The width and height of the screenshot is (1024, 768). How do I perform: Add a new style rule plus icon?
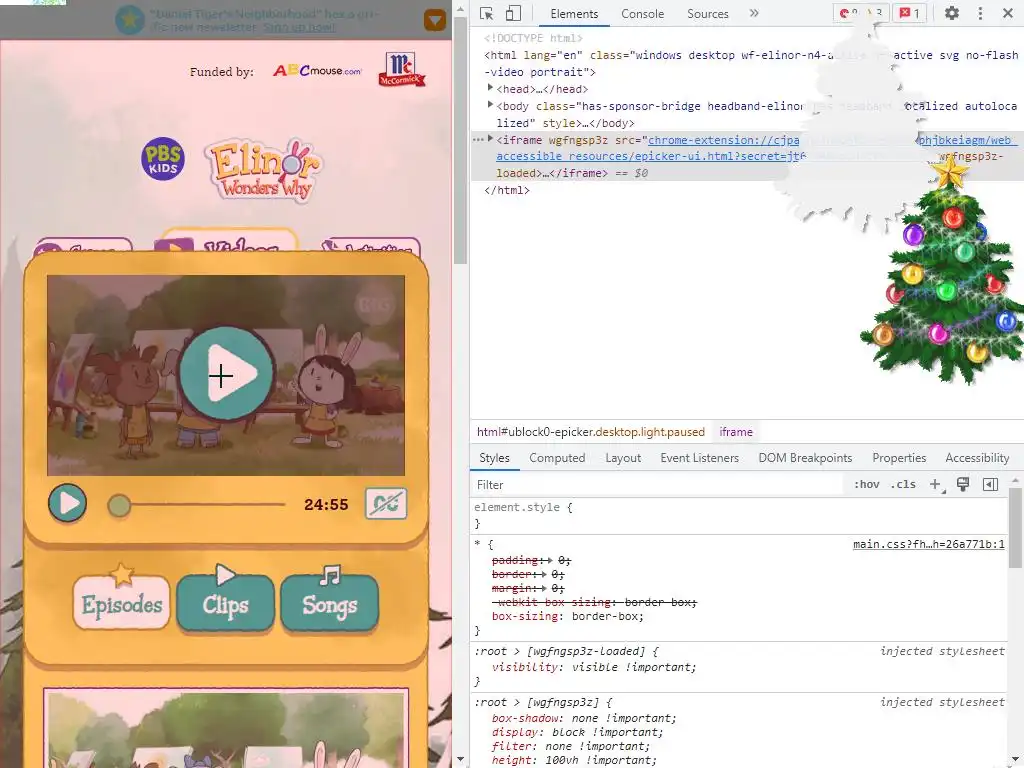click(936, 485)
